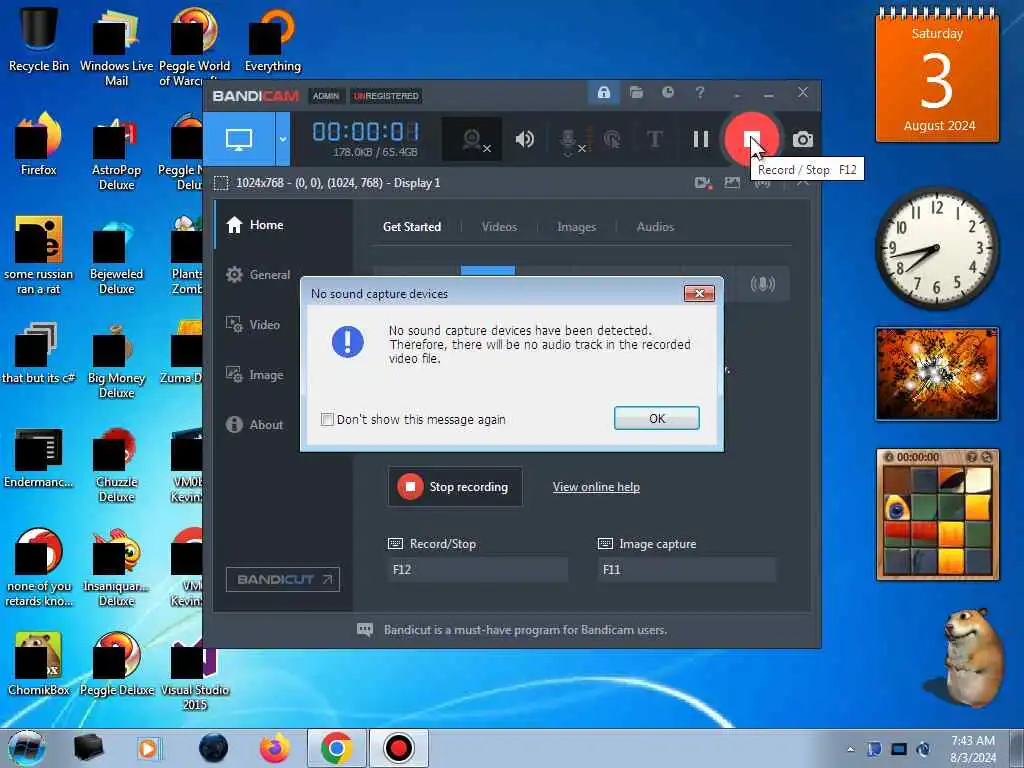Open Image settings in the sidebar
The width and height of the screenshot is (1024, 768).
click(255, 375)
